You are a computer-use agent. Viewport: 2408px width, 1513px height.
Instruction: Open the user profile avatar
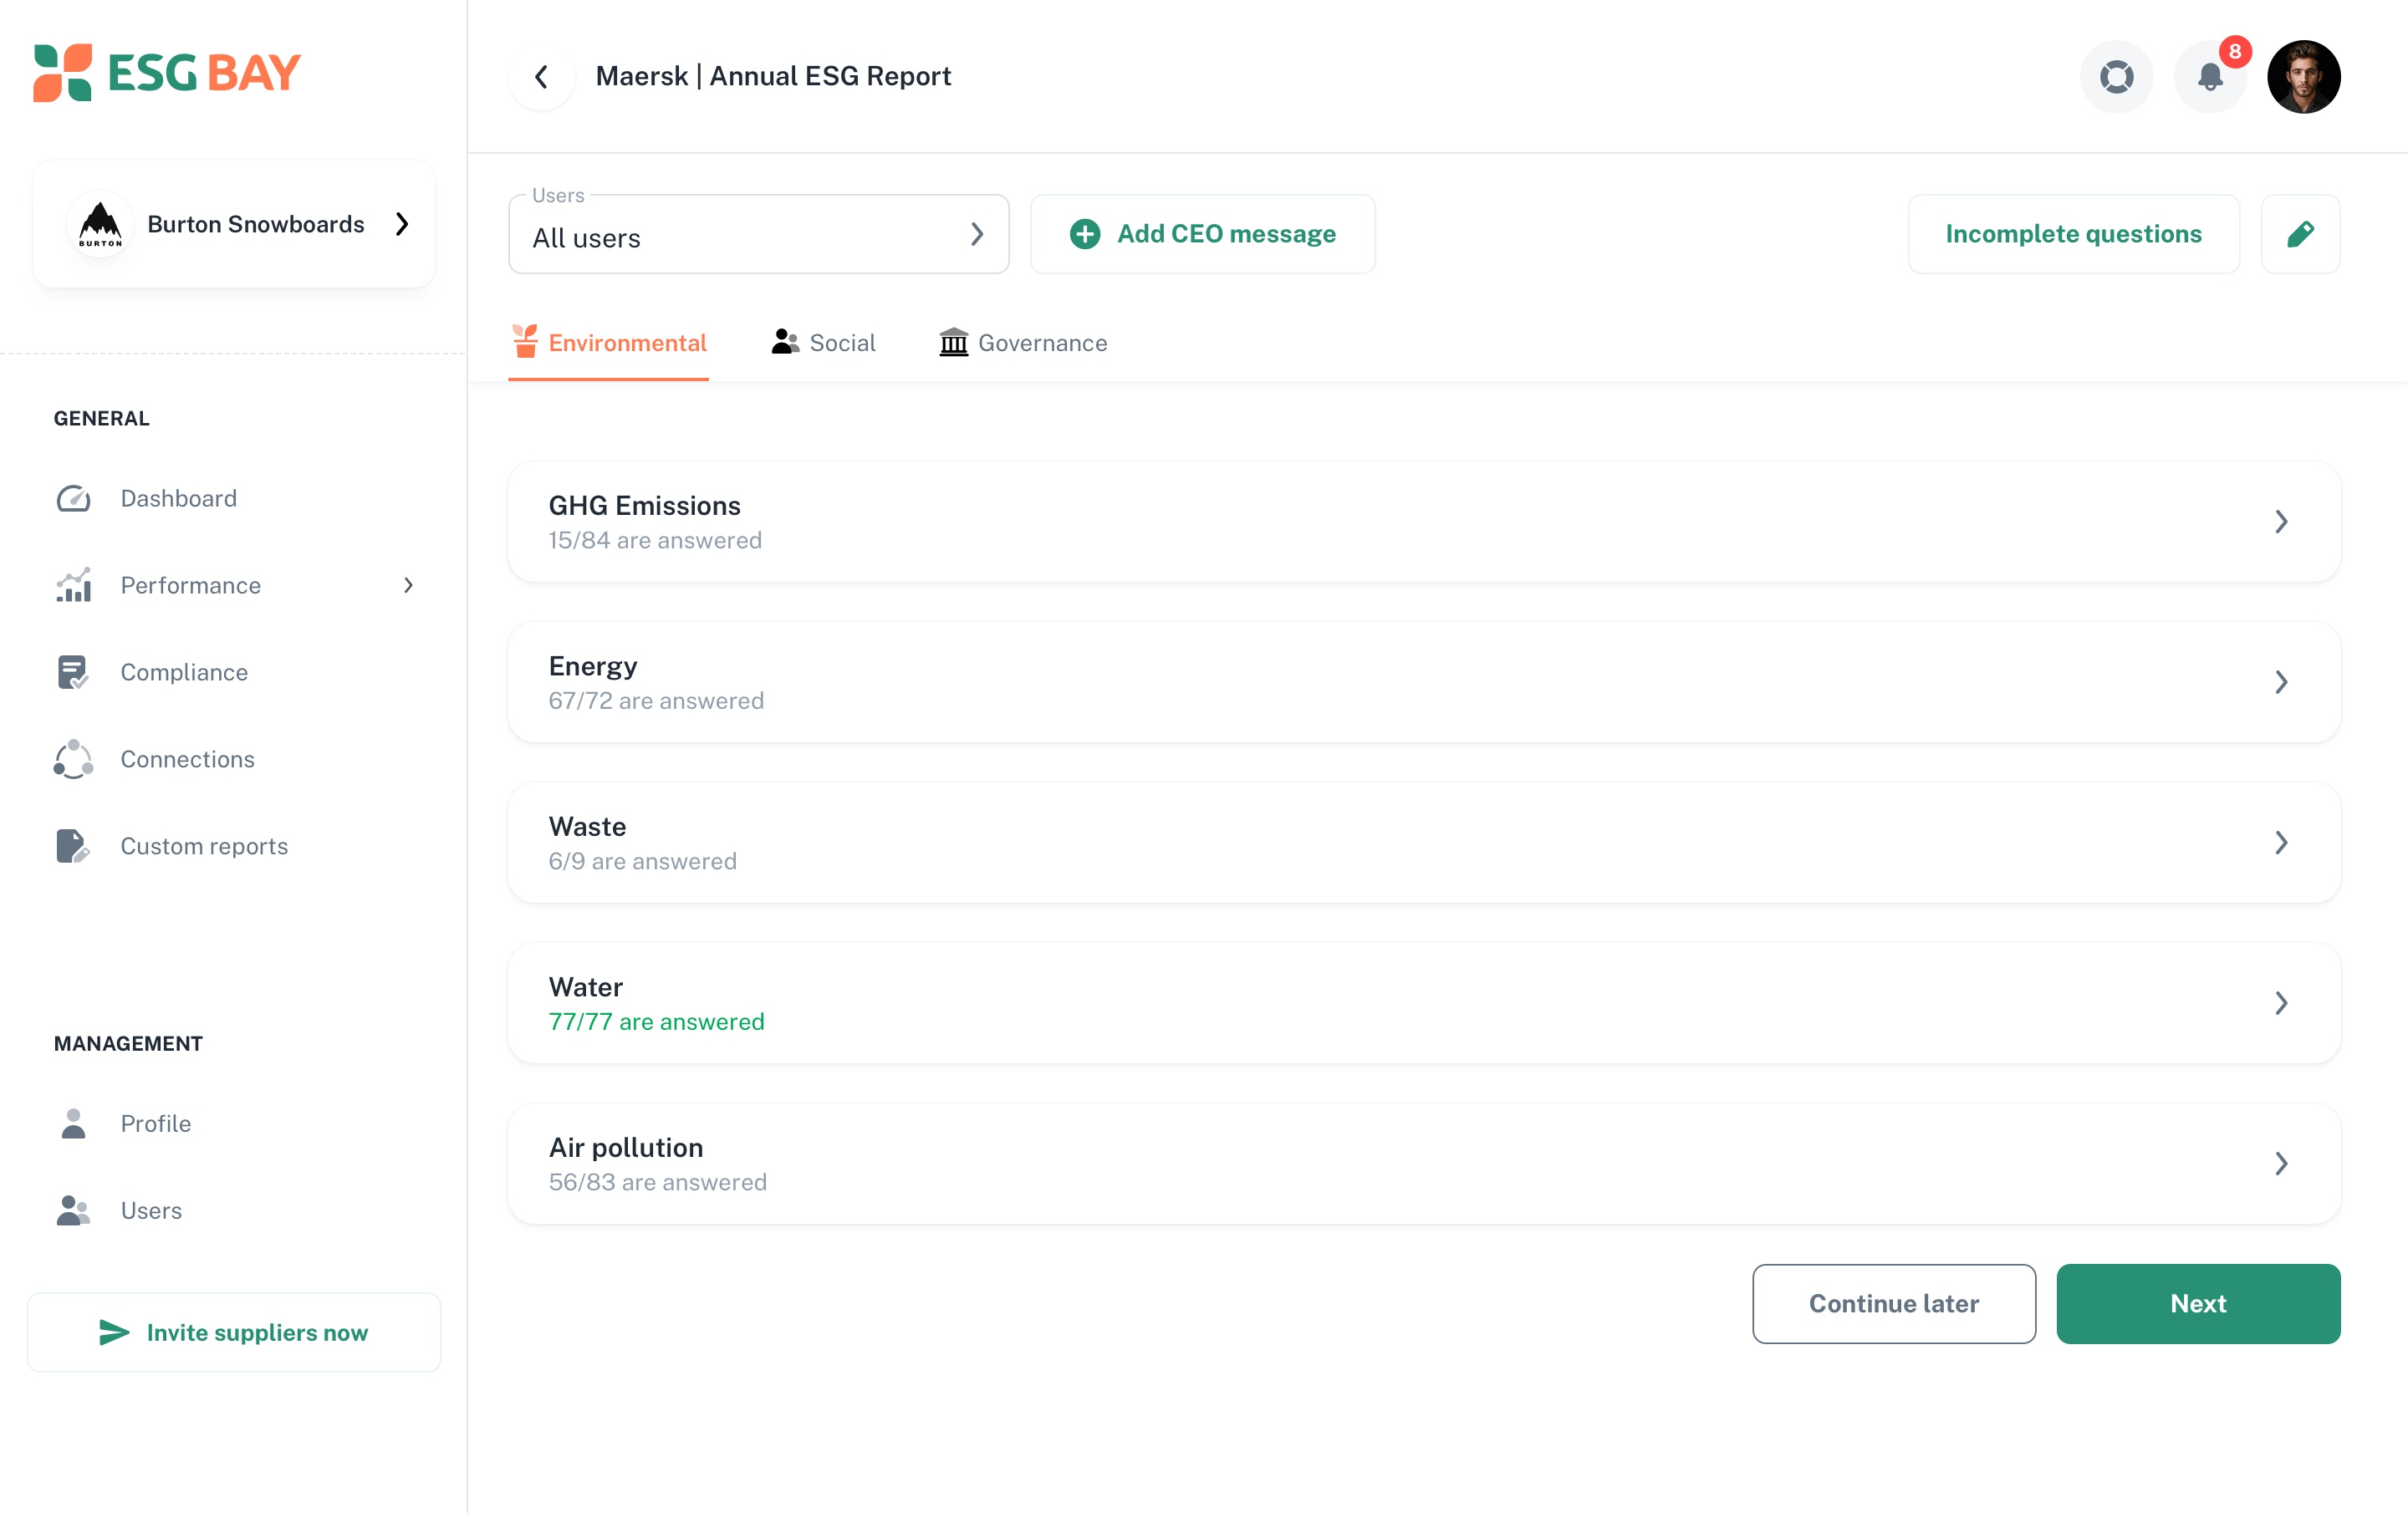[2304, 77]
